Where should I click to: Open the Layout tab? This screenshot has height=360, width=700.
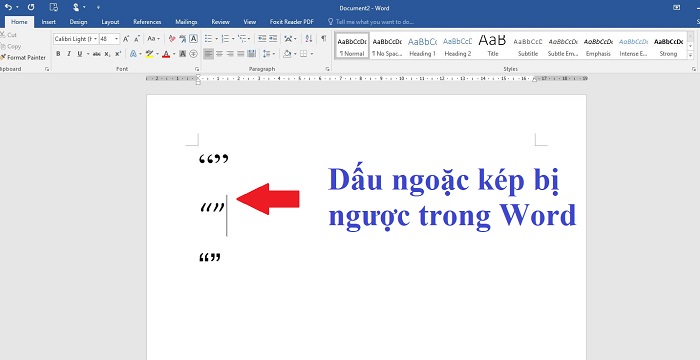tap(110, 21)
